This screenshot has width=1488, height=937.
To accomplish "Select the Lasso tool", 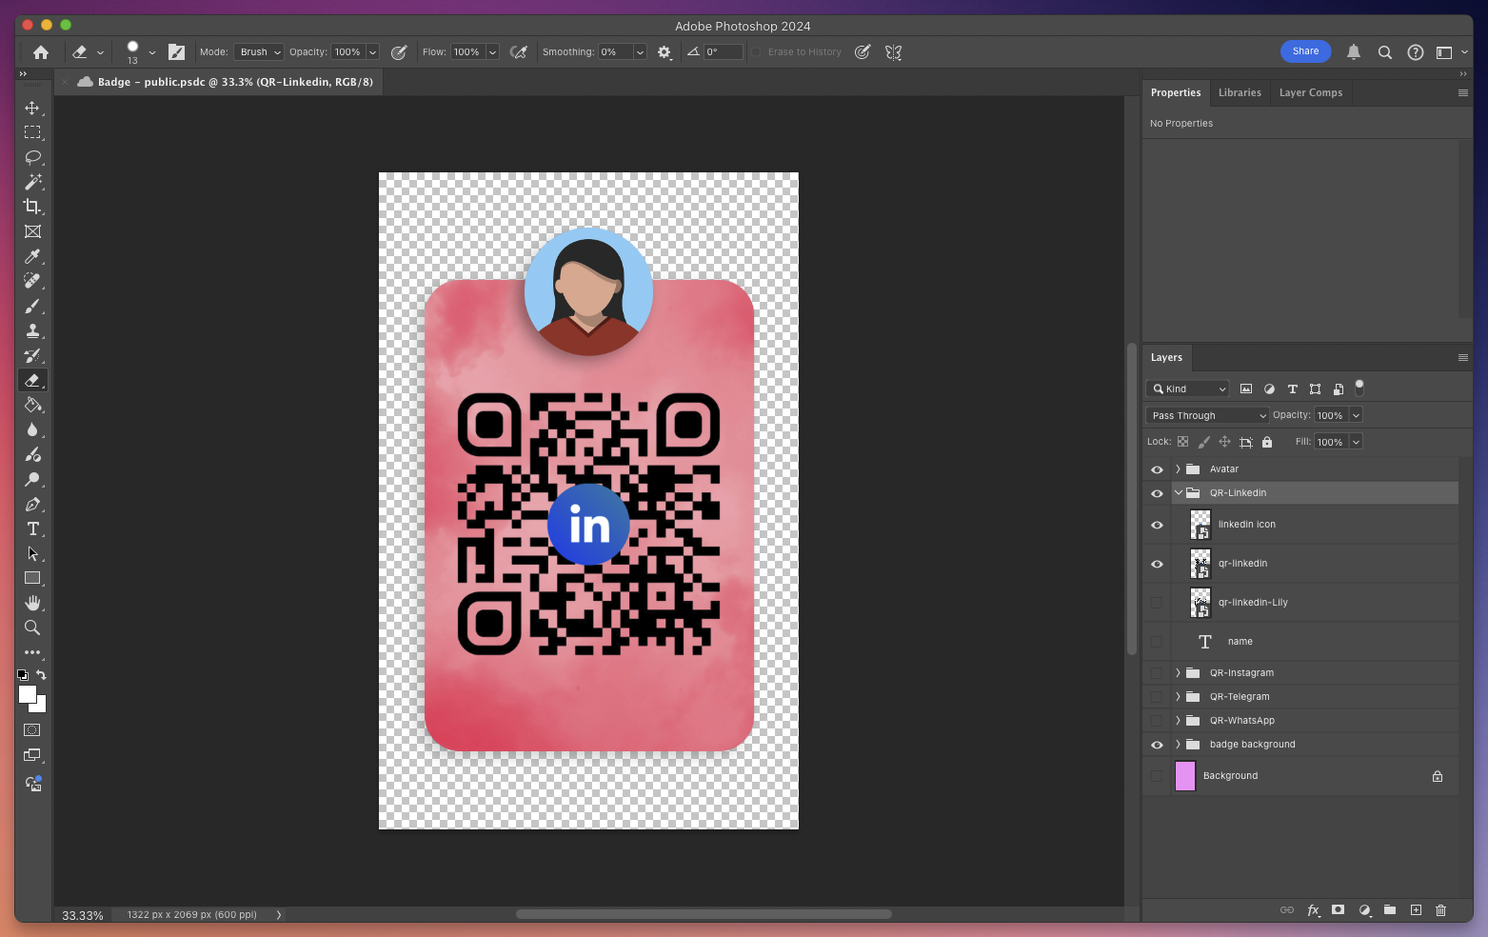I will pos(32,157).
